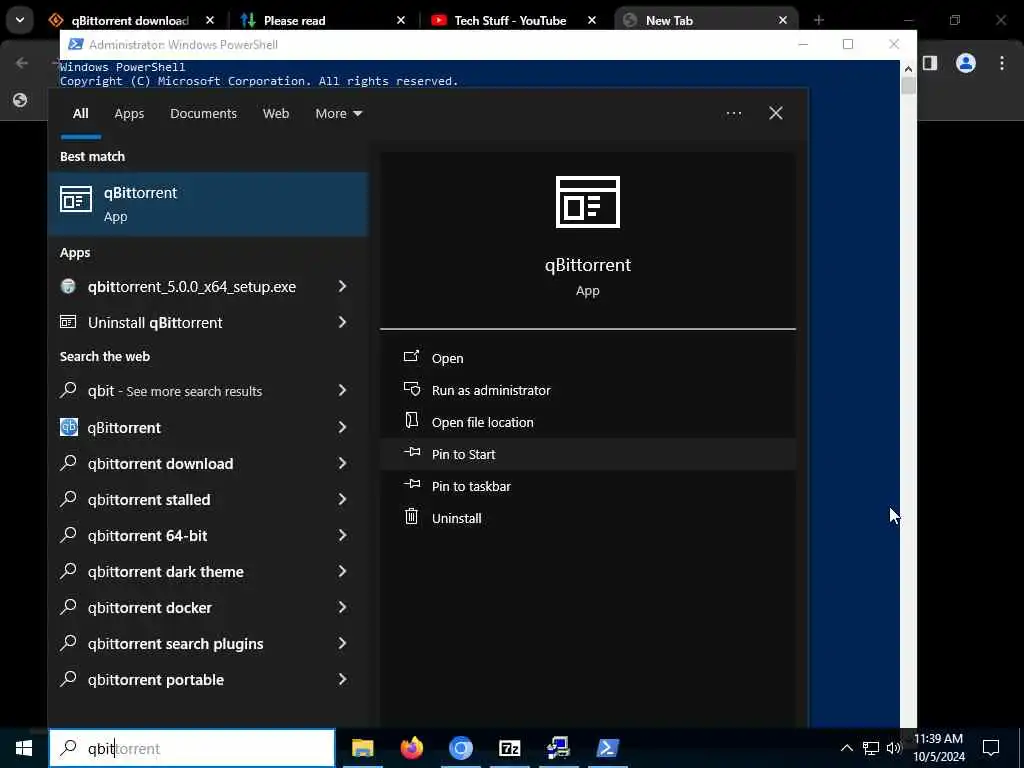This screenshot has width=1024, height=768.
Task: Expand arrow for qbittorrent stalled suggestion
Action: click(342, 499)
